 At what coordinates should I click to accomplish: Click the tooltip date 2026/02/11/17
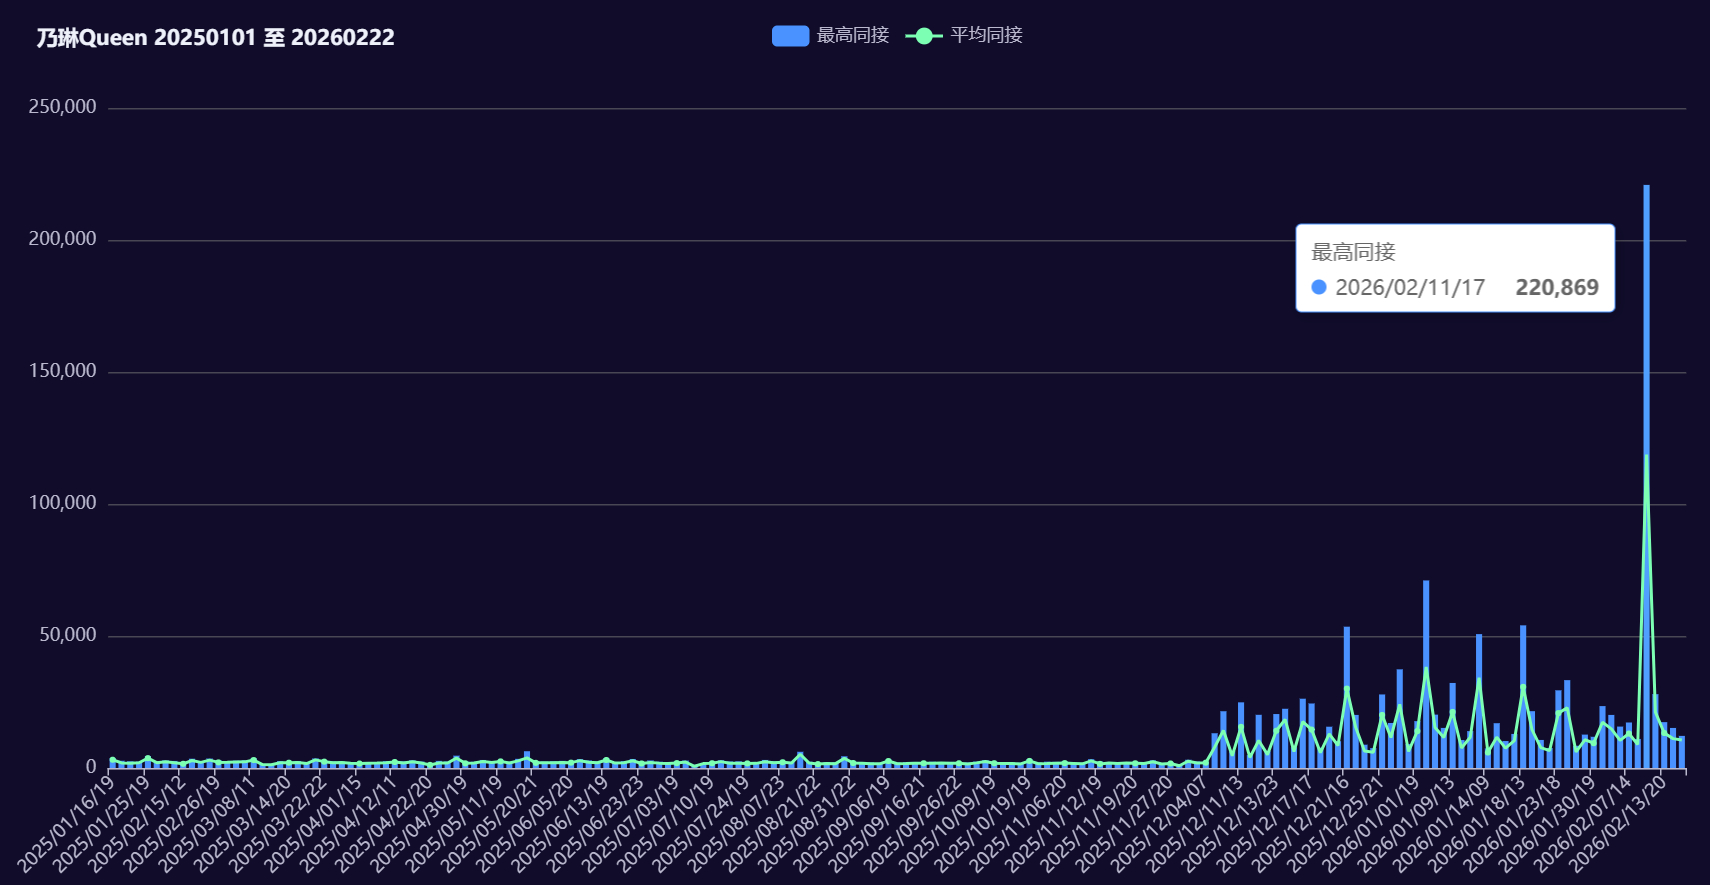[1409, 288]
